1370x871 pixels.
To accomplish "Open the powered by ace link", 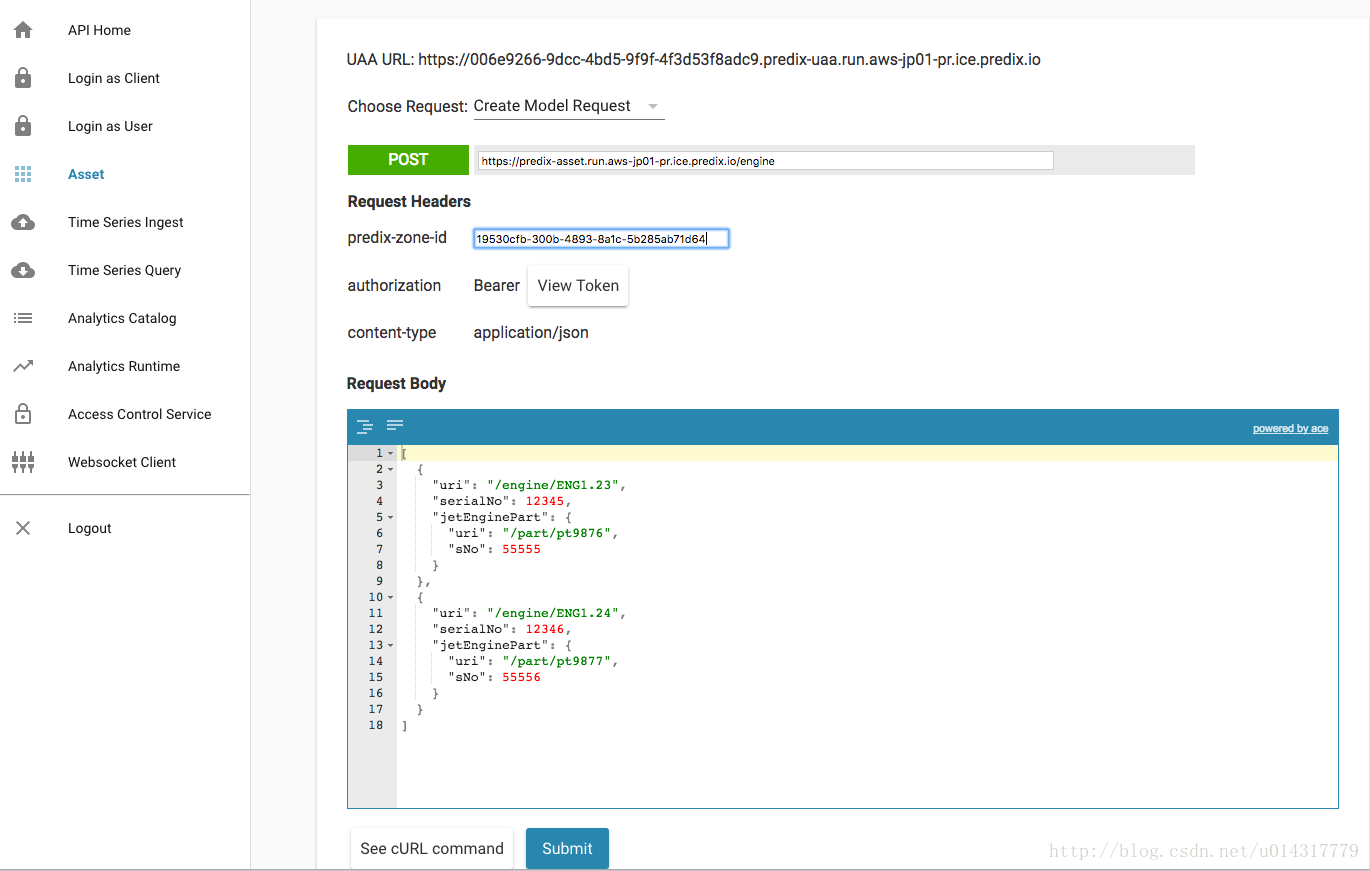I will pos(1290,428).
